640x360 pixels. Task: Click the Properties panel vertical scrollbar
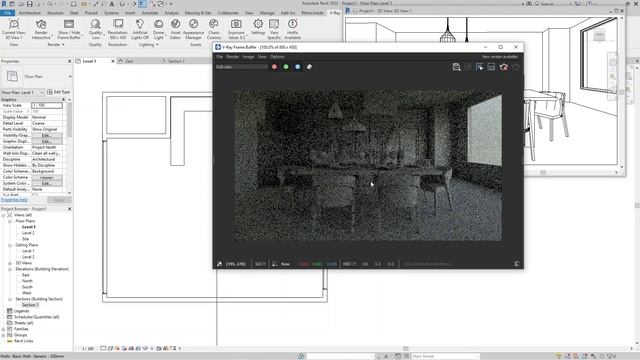click(69, 120)
